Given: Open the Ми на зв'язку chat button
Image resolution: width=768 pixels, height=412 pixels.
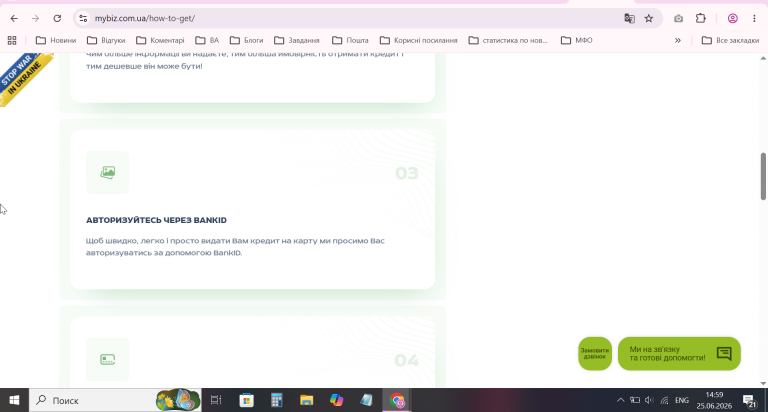Looking at the screenshot, I should pos(679,354).
